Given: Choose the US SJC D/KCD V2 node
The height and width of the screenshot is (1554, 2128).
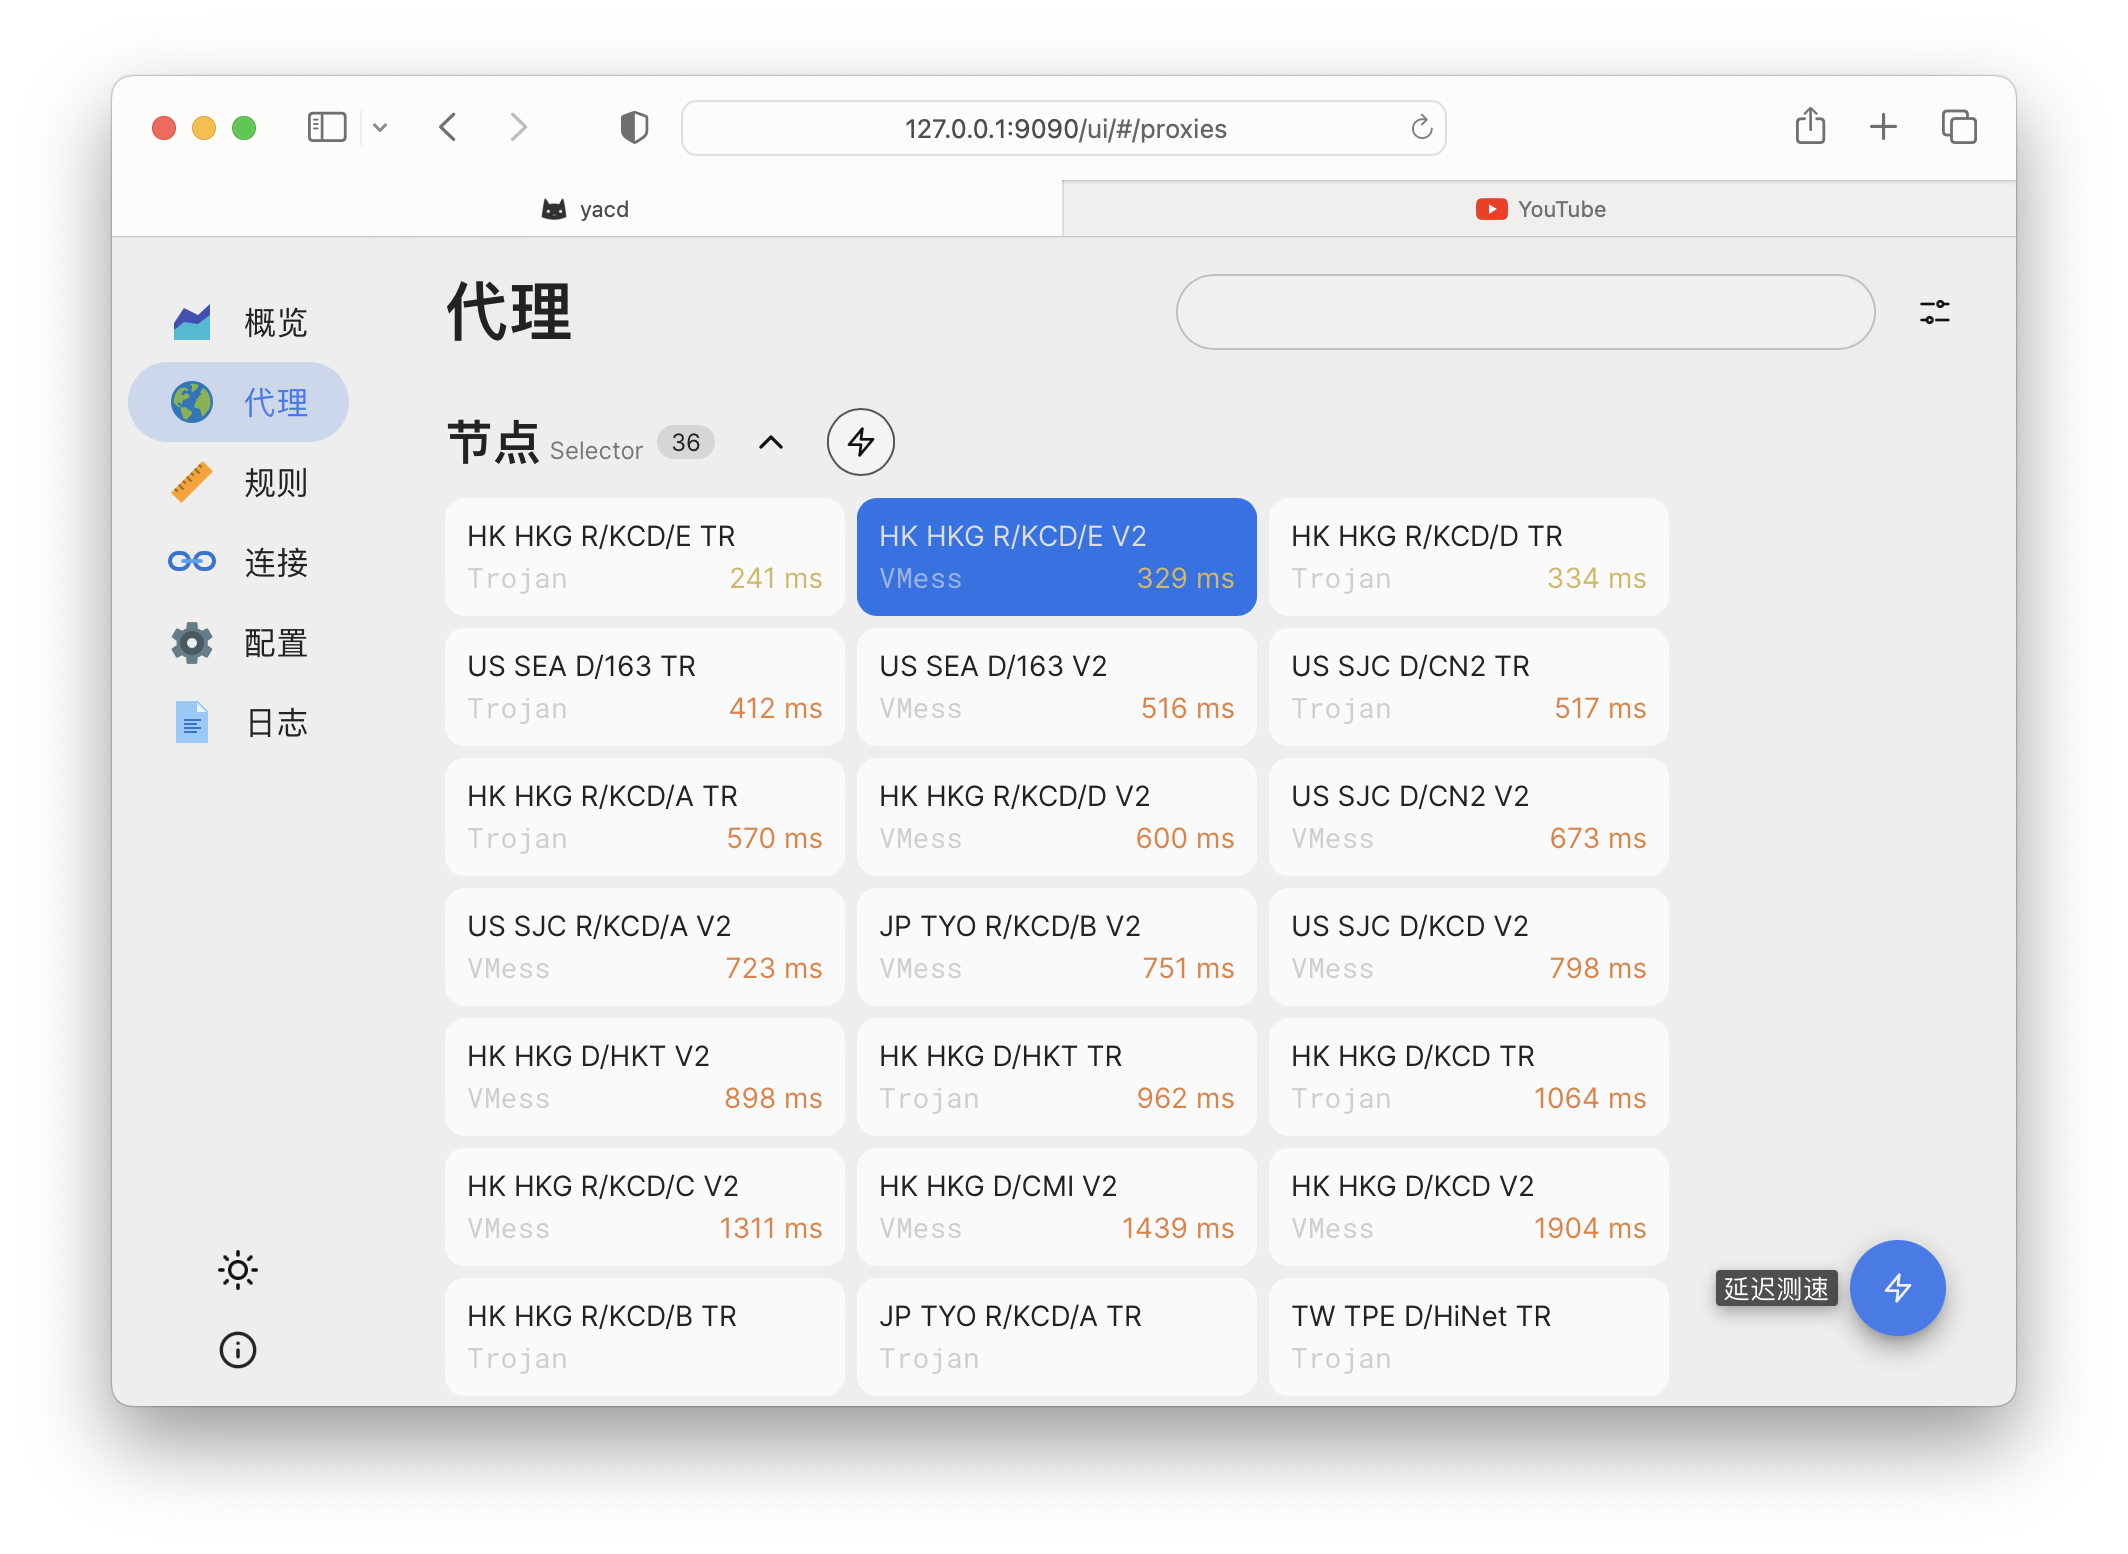Looking at the screenshot, I should click(1469, 947).
